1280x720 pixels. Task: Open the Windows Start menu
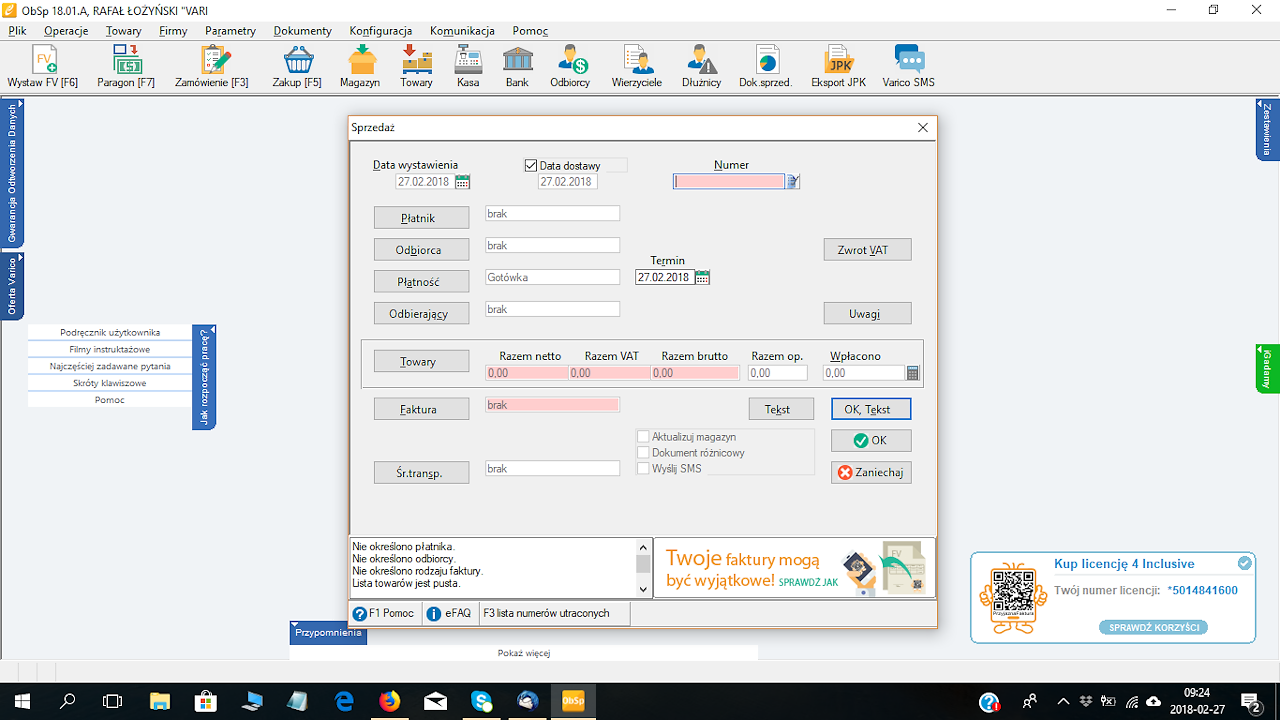click(x=20, y=701)
